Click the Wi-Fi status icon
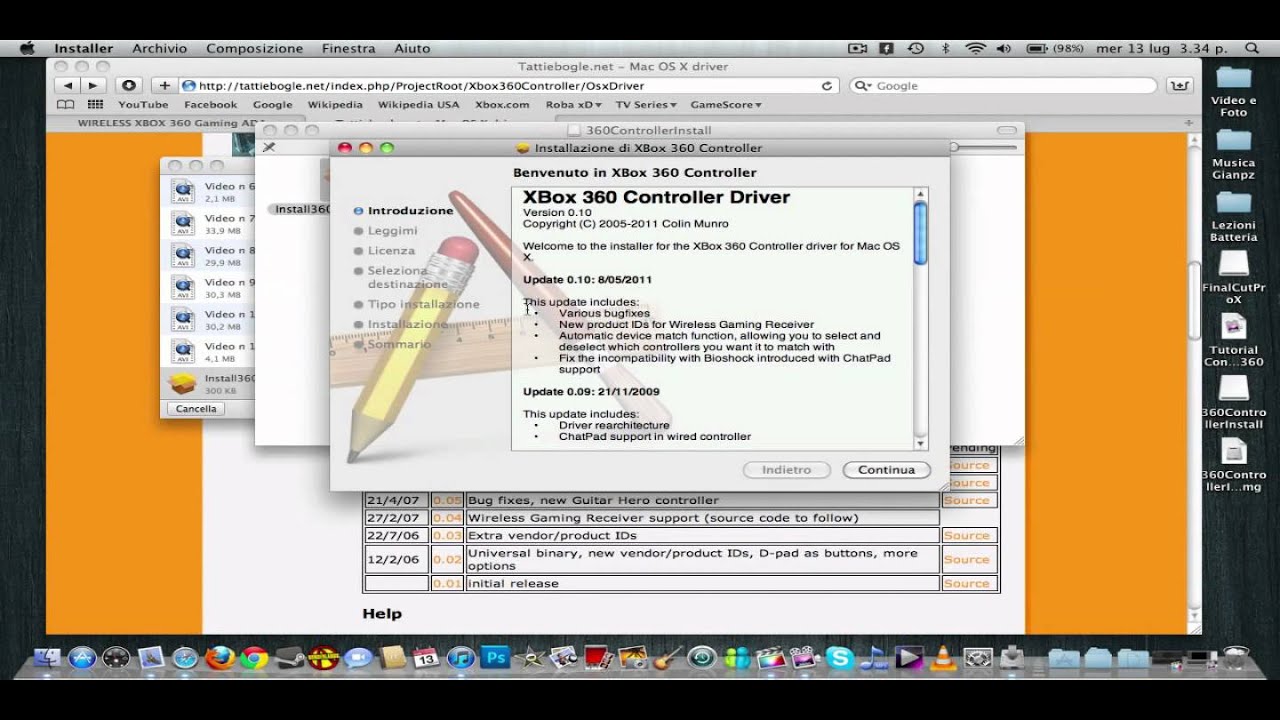The image size is (1280, 720). [975, 48]
